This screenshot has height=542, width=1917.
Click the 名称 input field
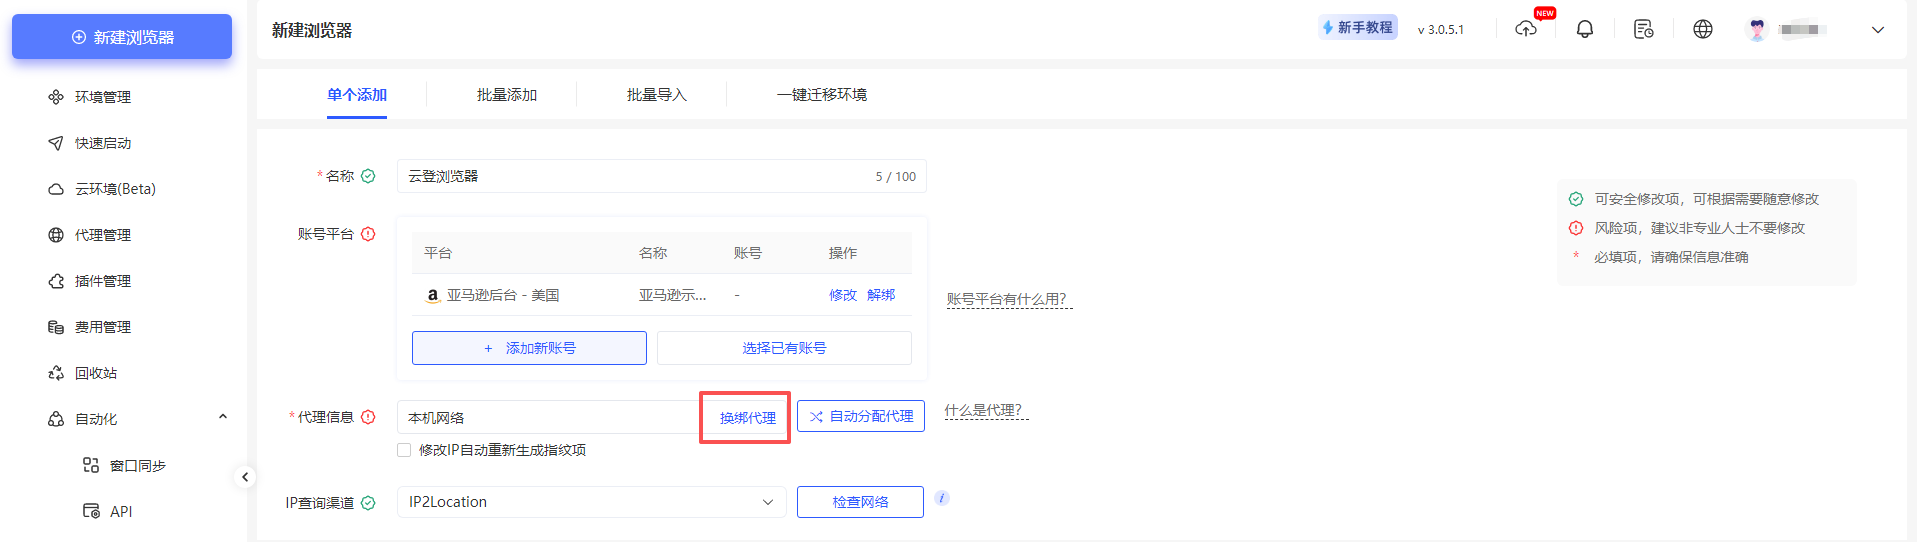[x=662, y=176]
